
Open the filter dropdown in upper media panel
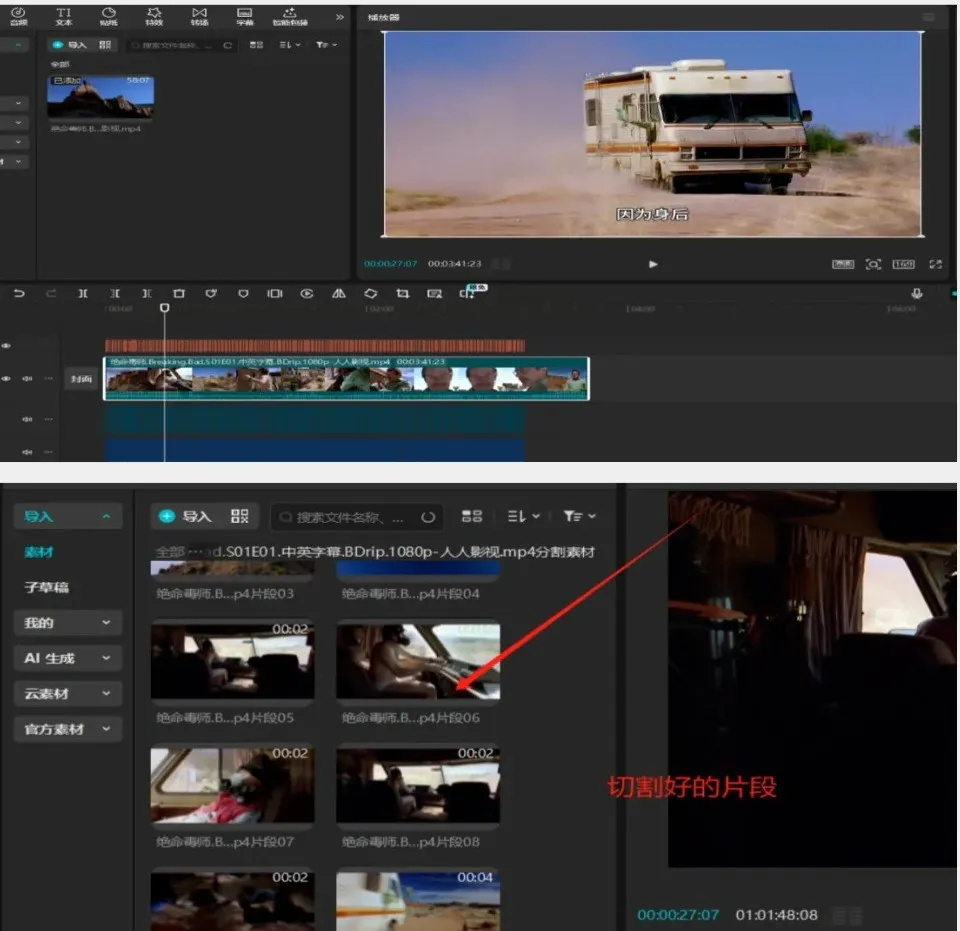[326, 45]
